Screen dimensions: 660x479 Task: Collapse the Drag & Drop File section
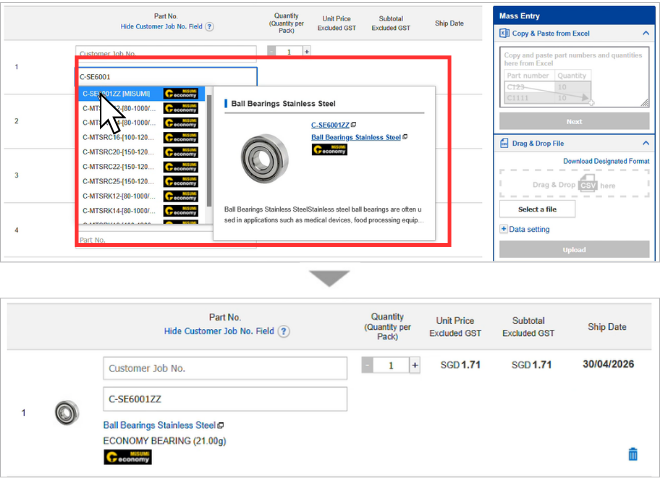646,144
